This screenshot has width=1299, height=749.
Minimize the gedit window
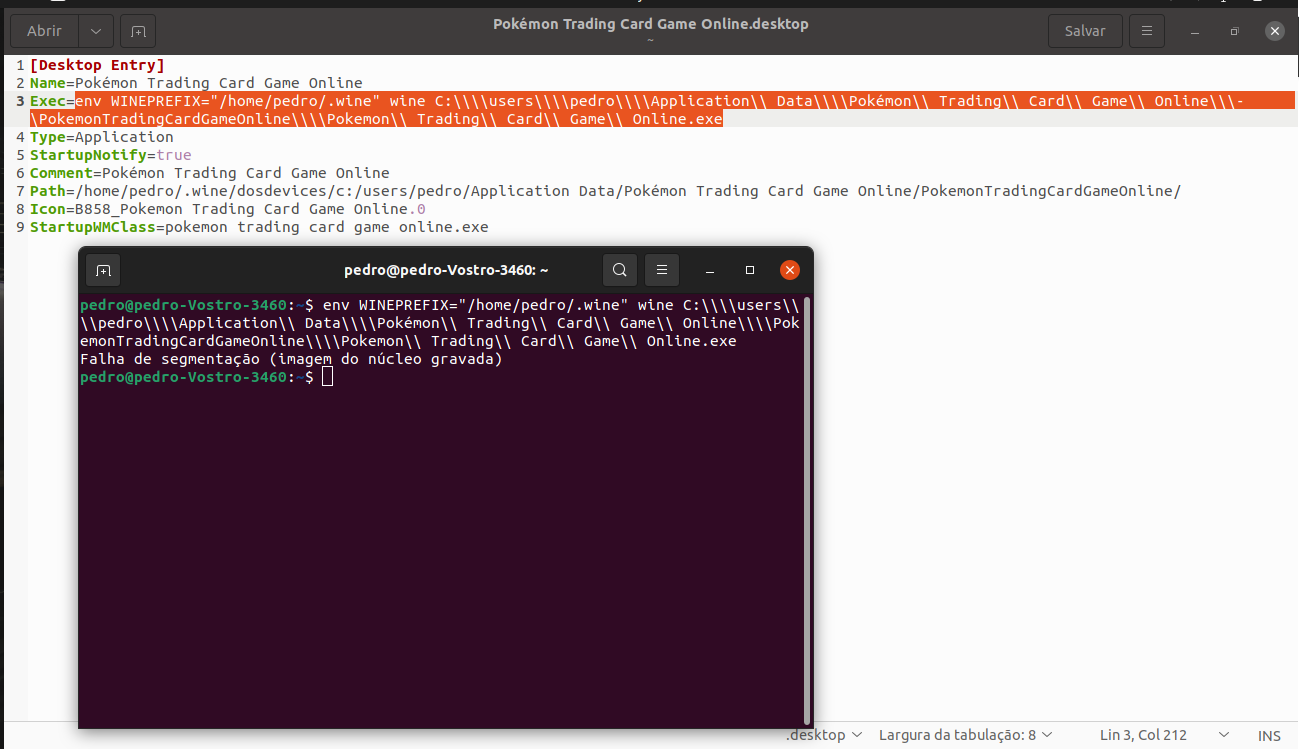pyautogui.click(x=1196, y=32)
